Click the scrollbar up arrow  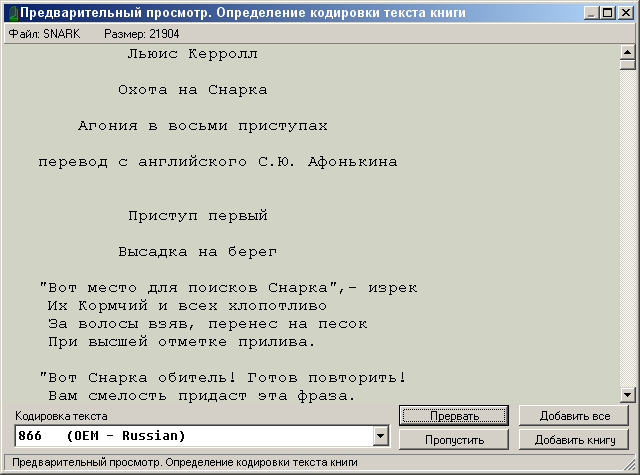point(627,52)
